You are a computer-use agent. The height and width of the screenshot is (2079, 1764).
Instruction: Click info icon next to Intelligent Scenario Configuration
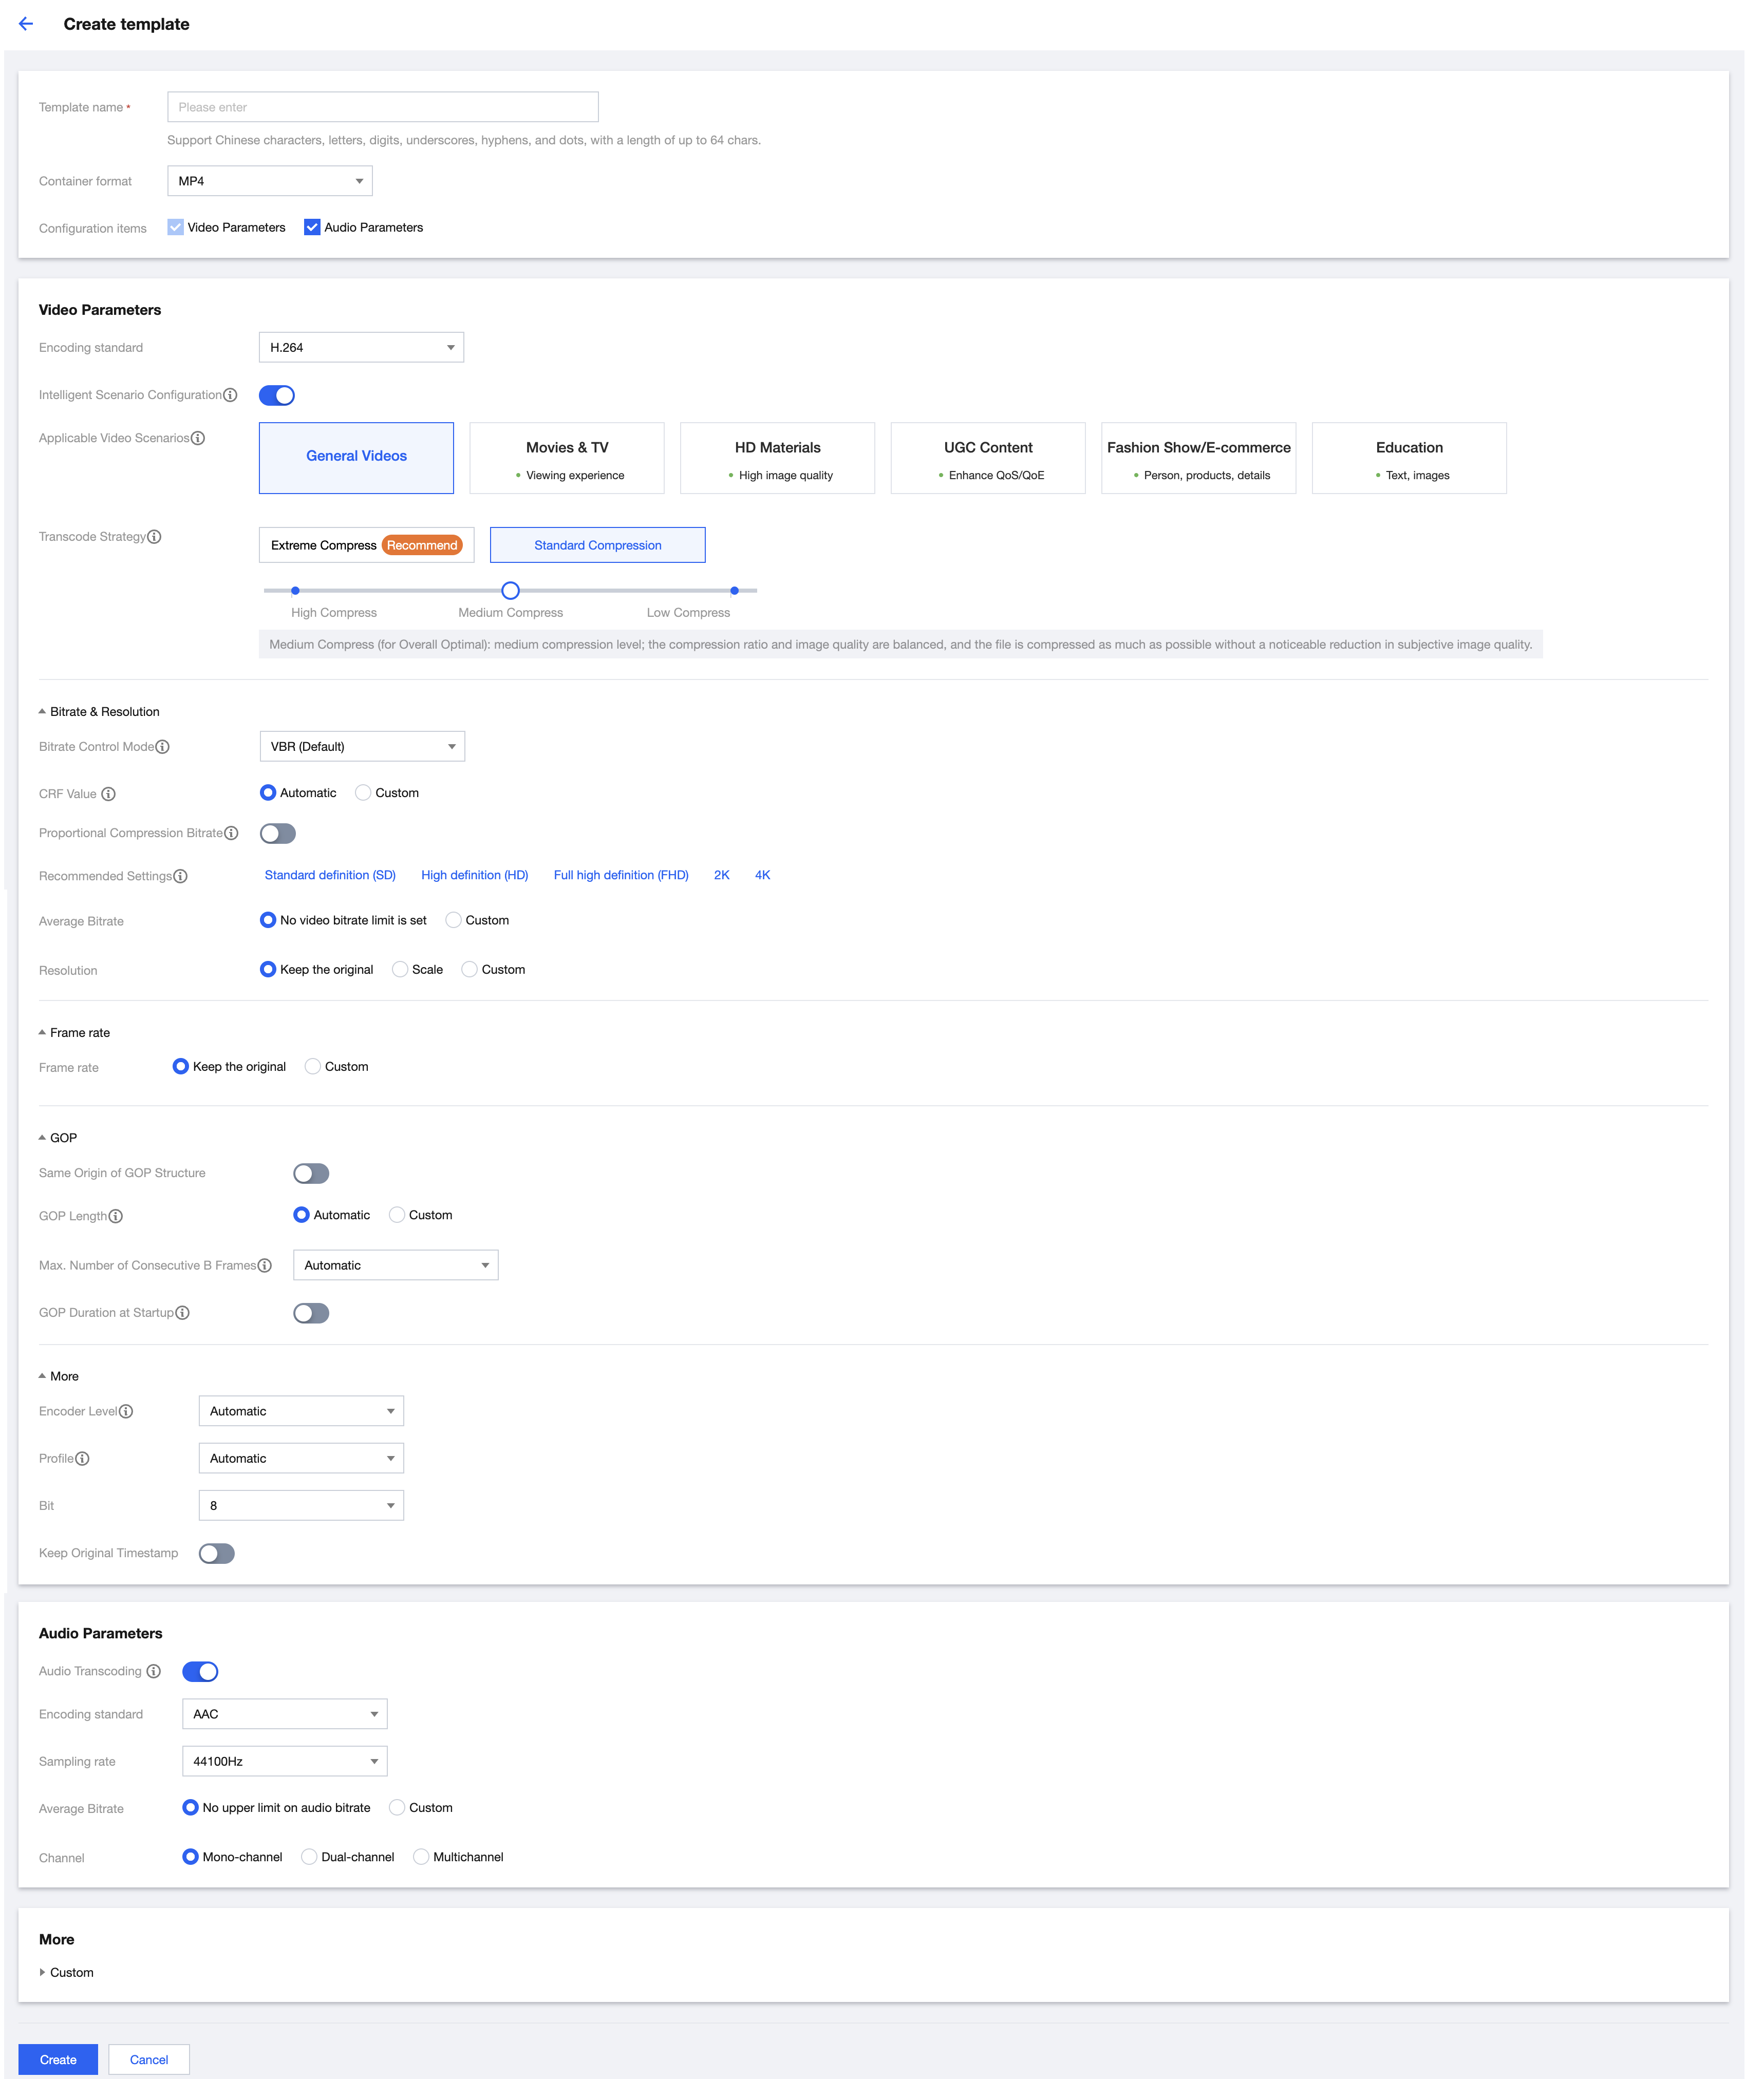point(230,395)
